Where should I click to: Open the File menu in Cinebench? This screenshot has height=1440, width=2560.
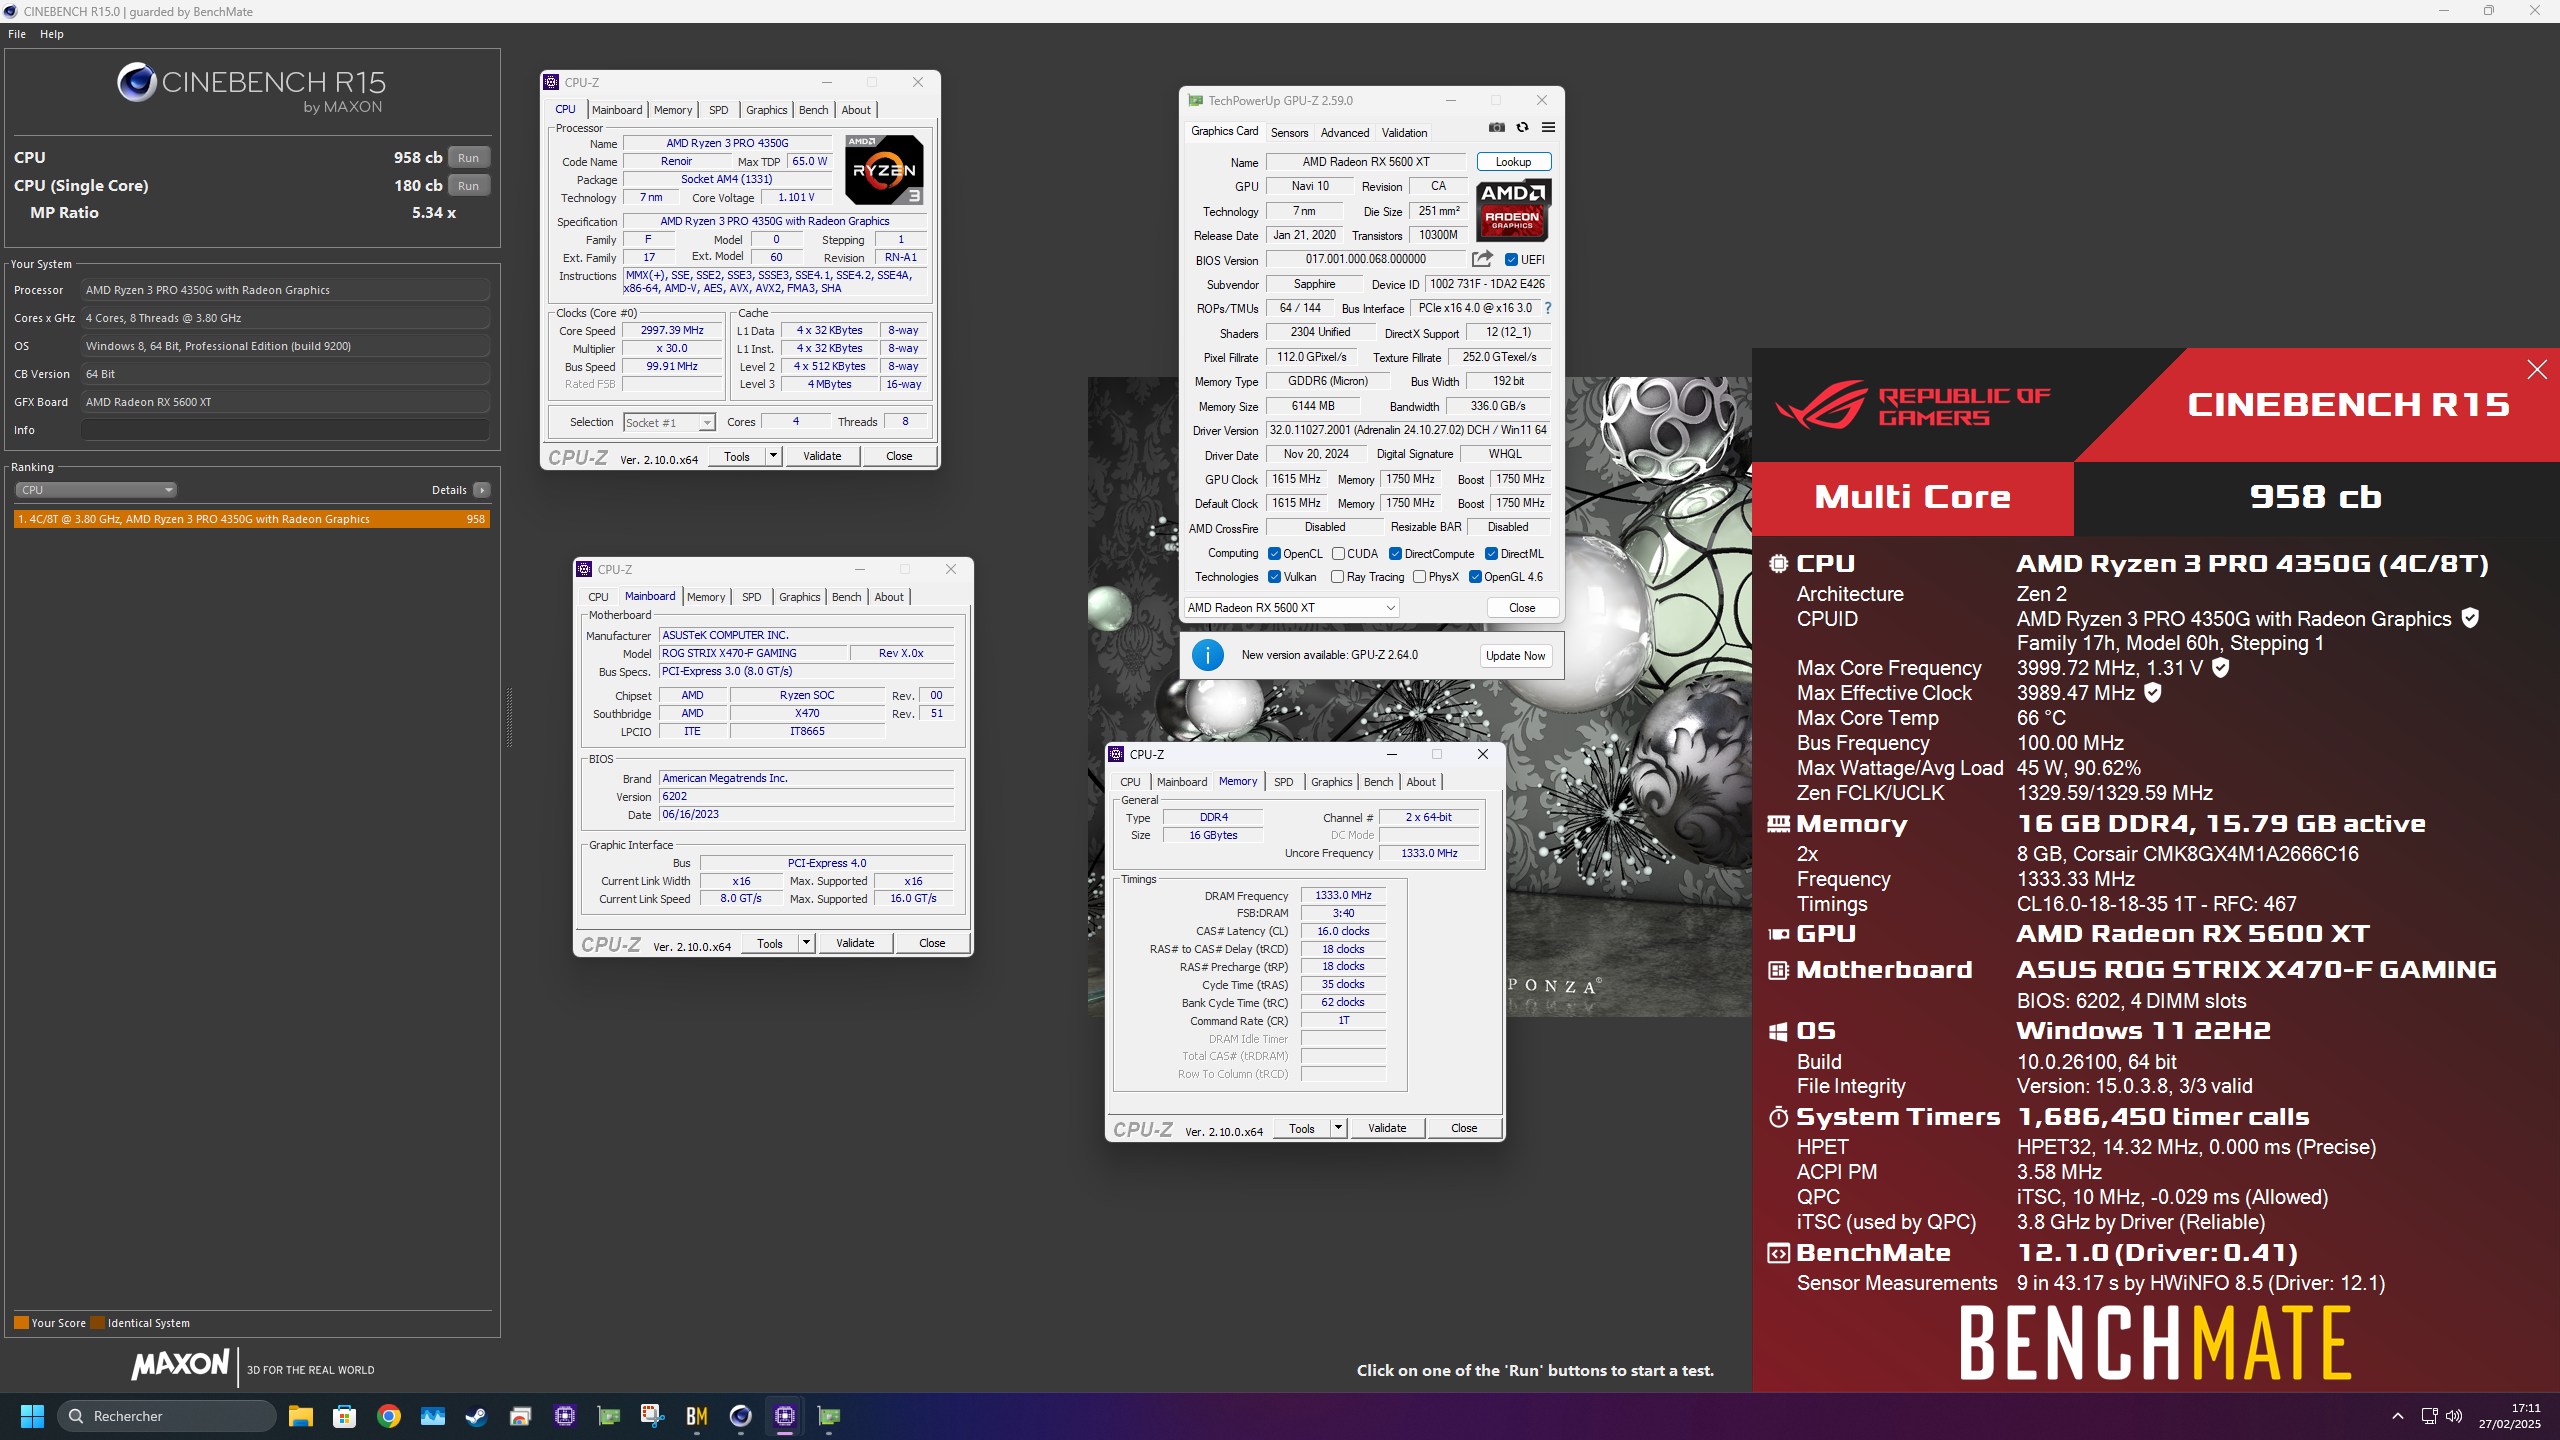click(x=17, y=34)
